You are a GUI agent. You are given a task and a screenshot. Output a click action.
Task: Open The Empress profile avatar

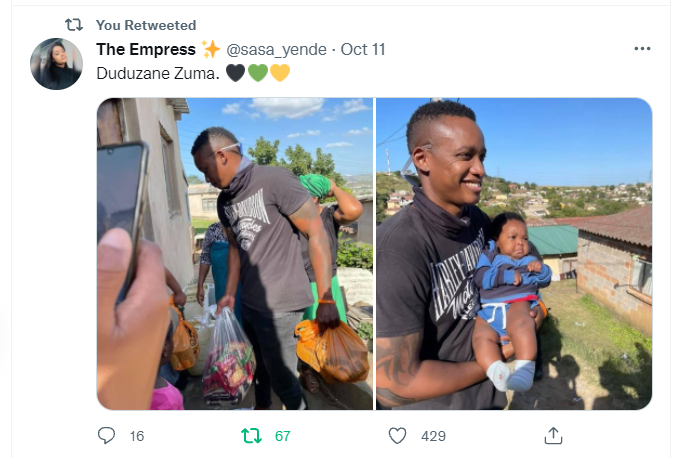pyautogui.click(x=56, y=64)
